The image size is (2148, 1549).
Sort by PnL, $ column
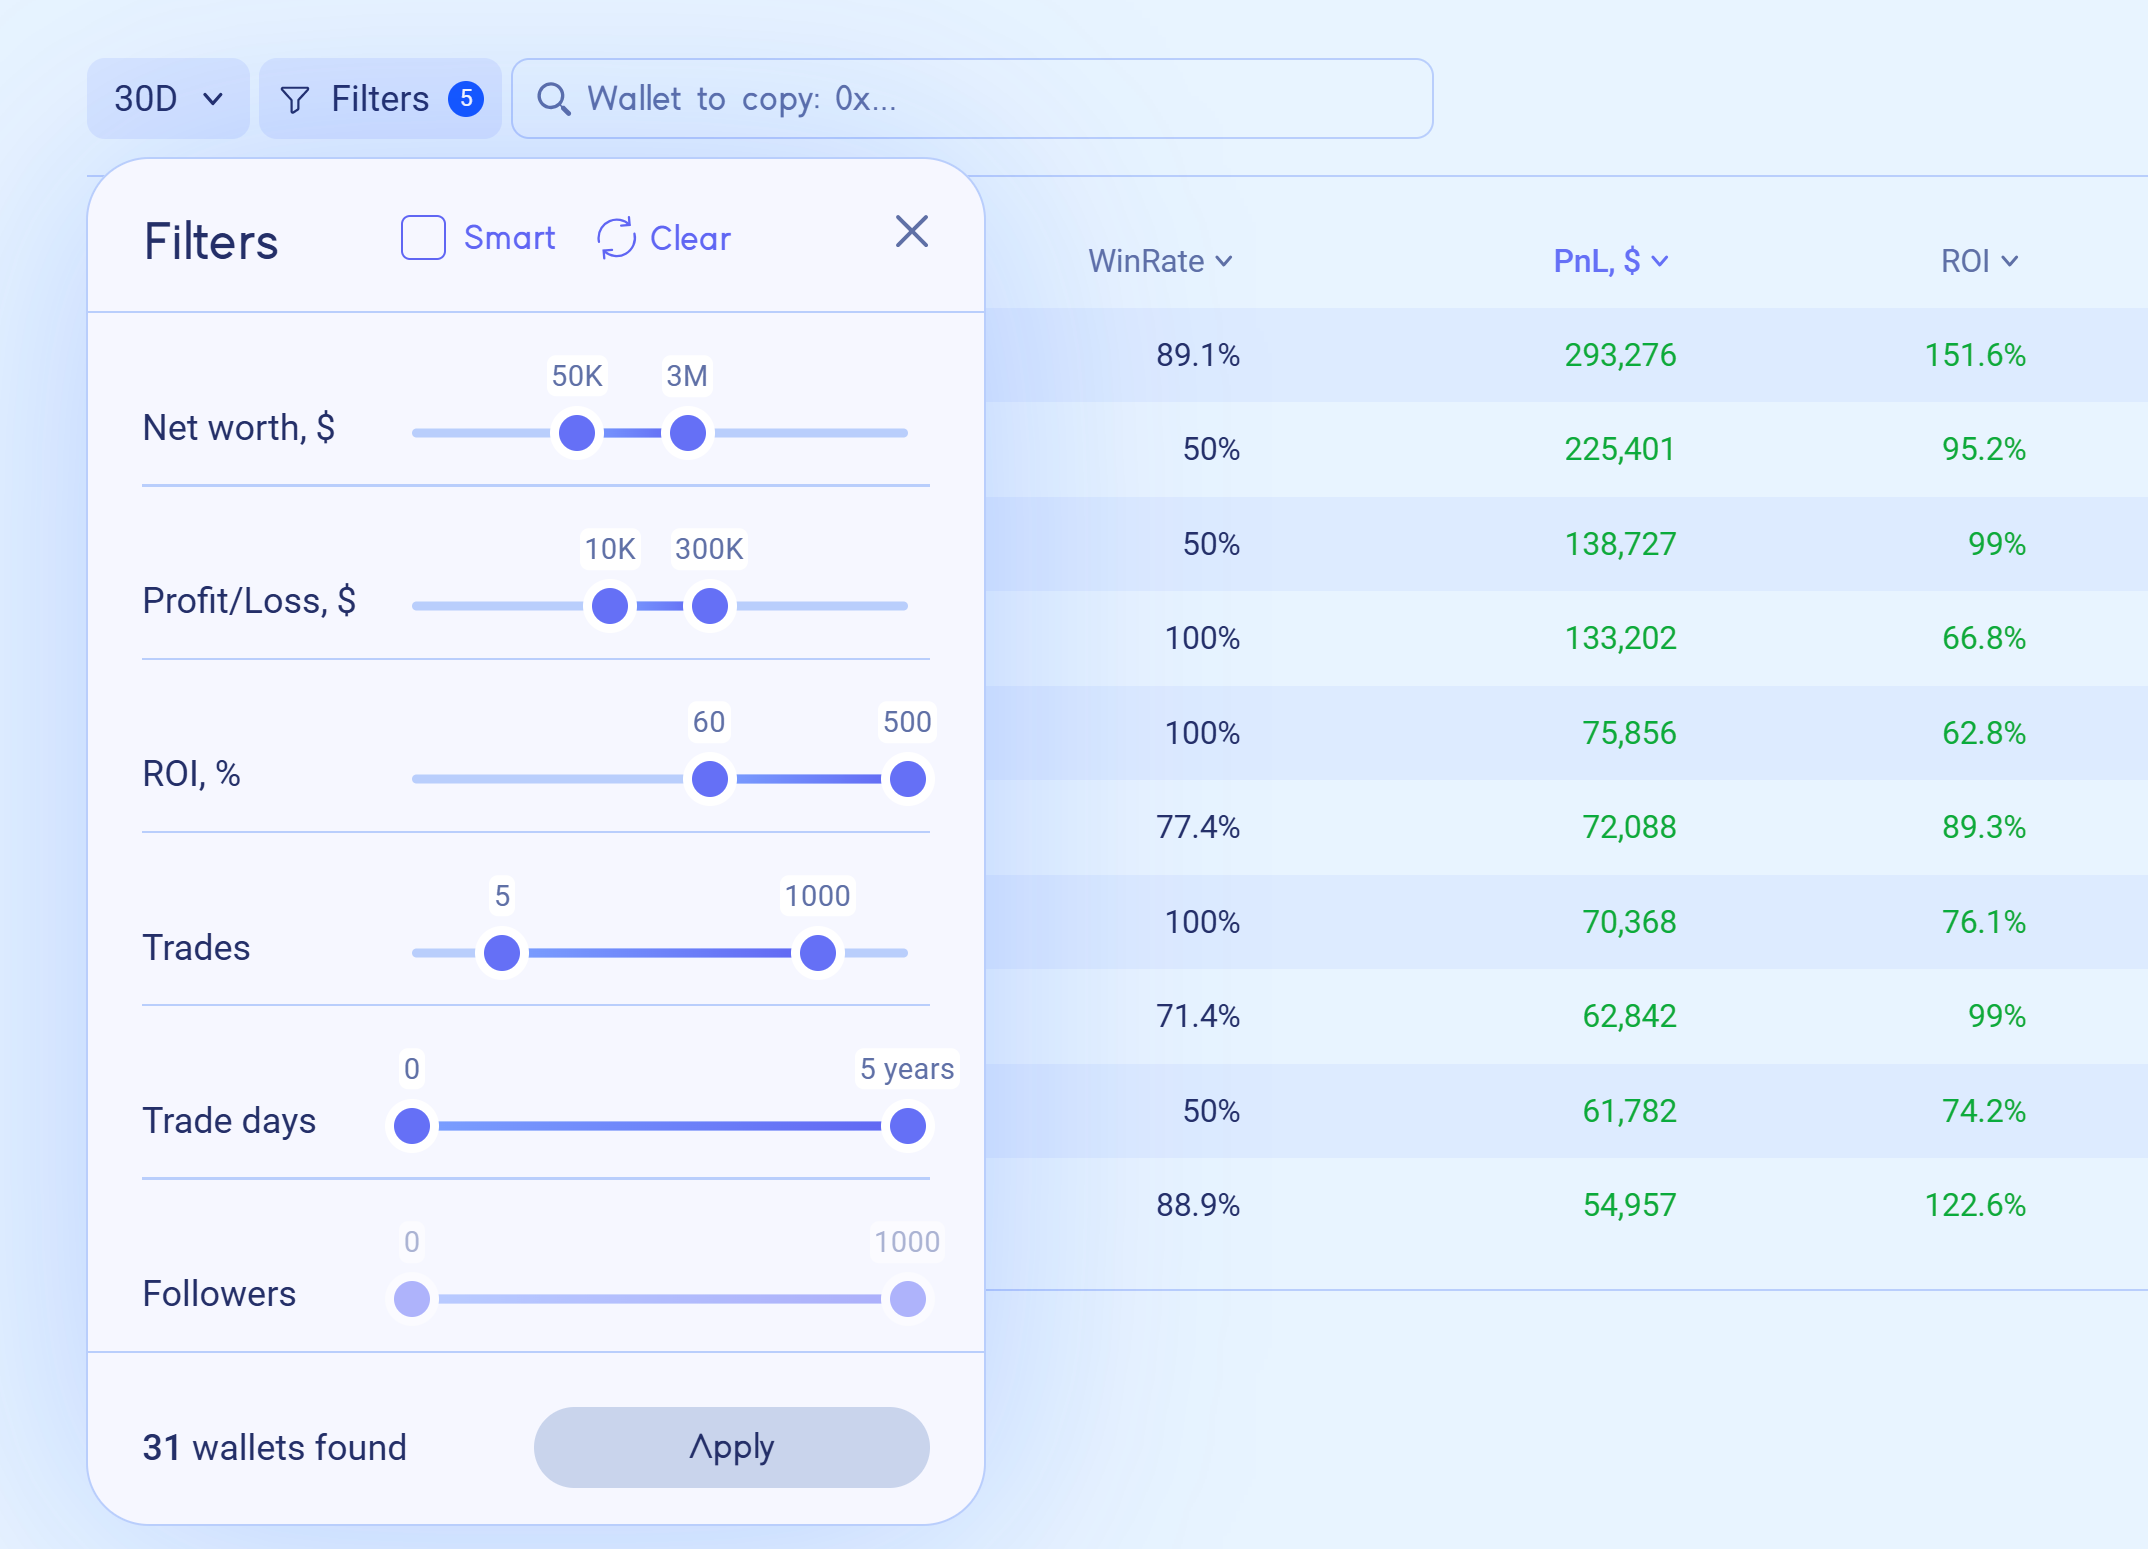(1609, 261)
